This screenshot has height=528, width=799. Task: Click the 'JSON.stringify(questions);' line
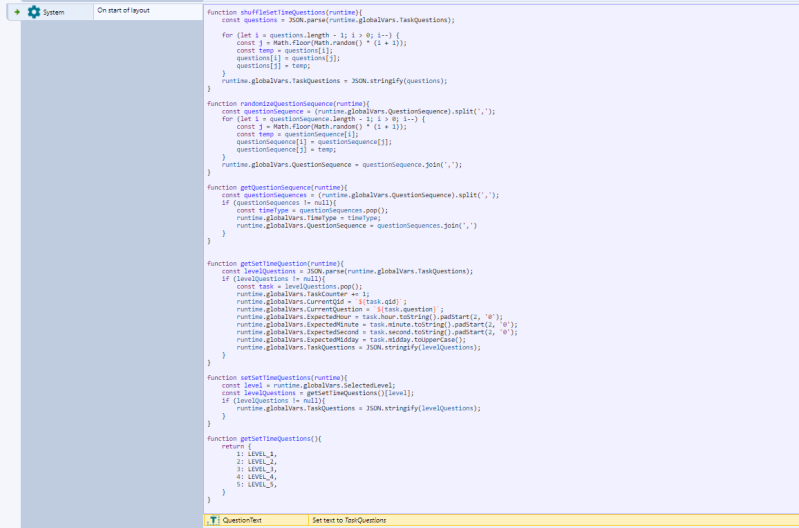tap(334, 81)
